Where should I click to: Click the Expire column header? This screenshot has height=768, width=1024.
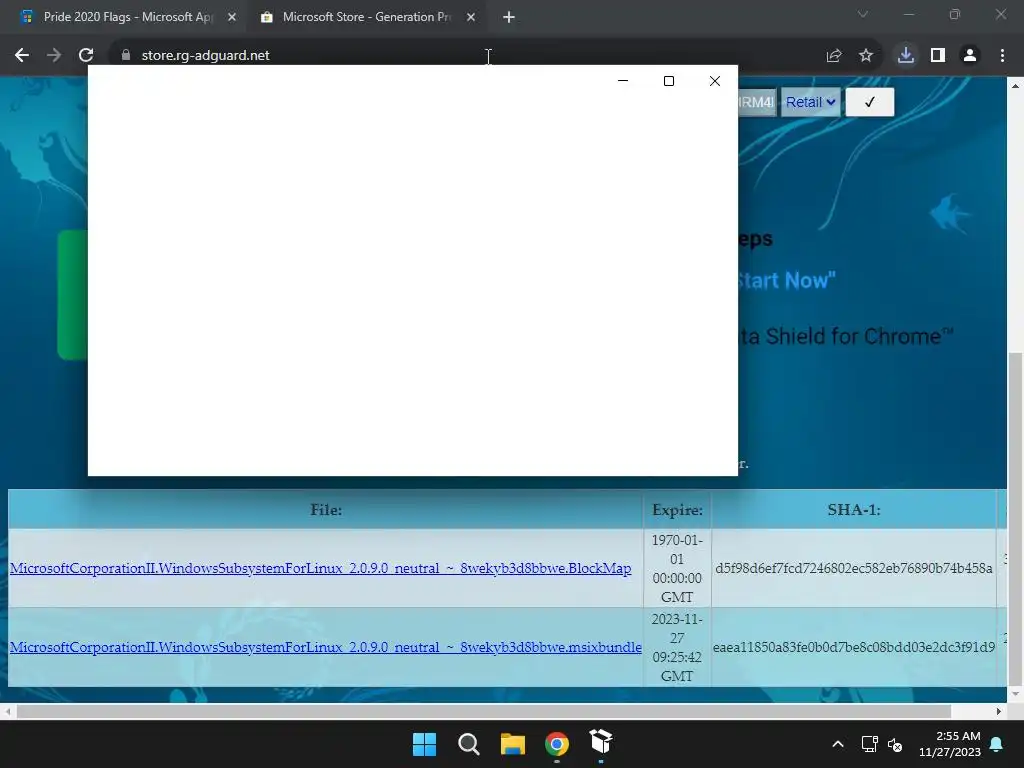pos(677,509)
